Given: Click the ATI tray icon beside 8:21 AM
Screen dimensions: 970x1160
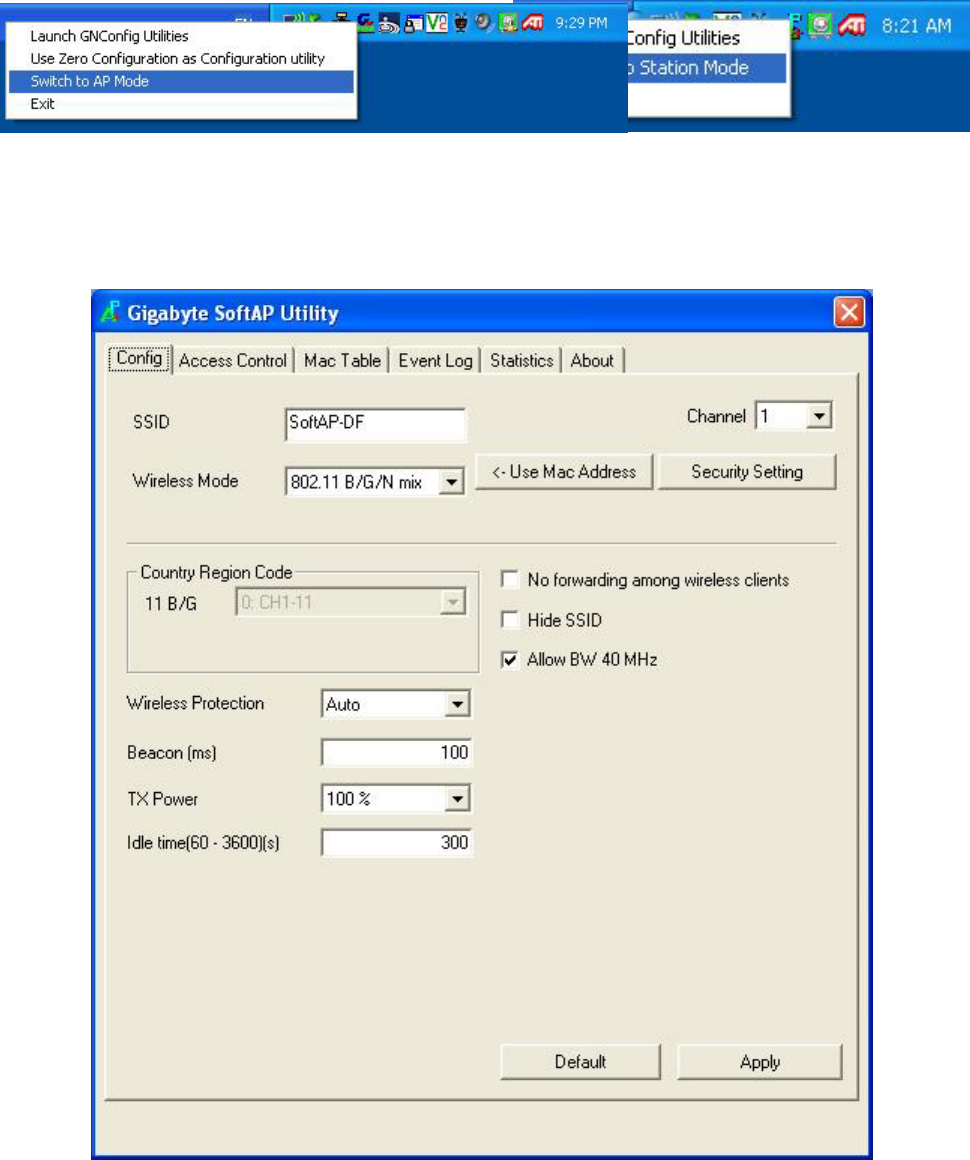Looking at the screenshot, I should tap(852, 26).
